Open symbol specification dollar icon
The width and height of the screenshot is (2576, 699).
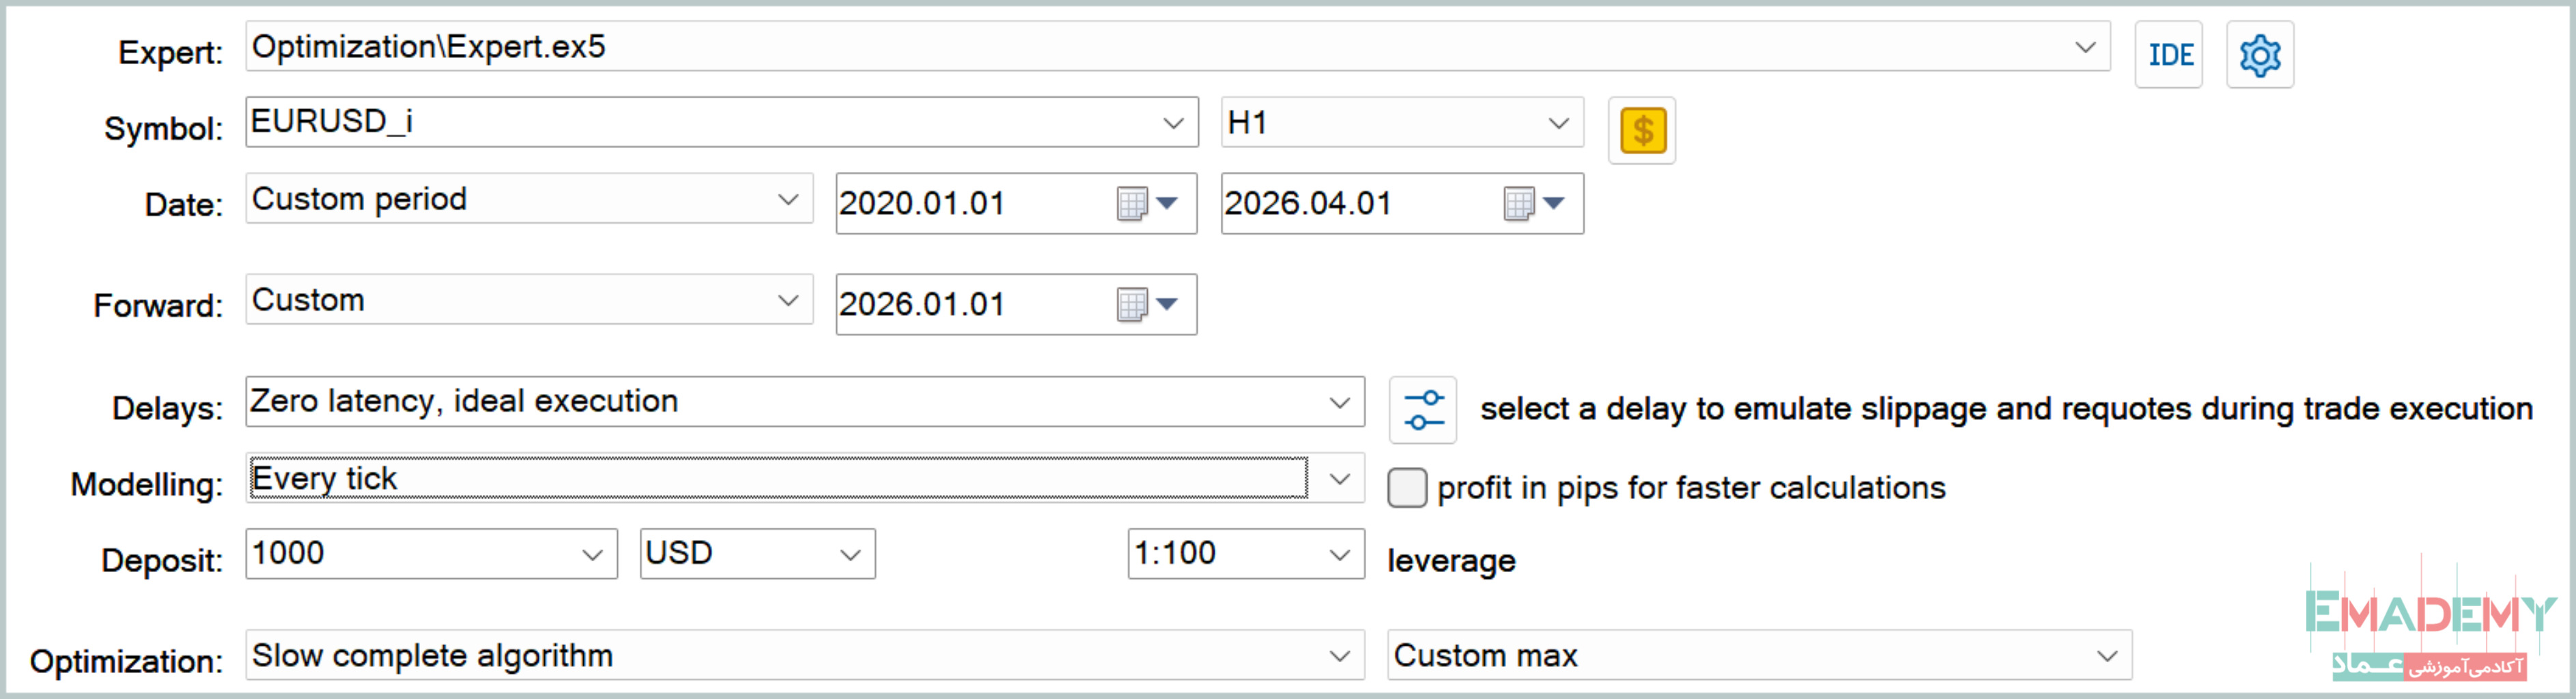[x=1642, y=130]
